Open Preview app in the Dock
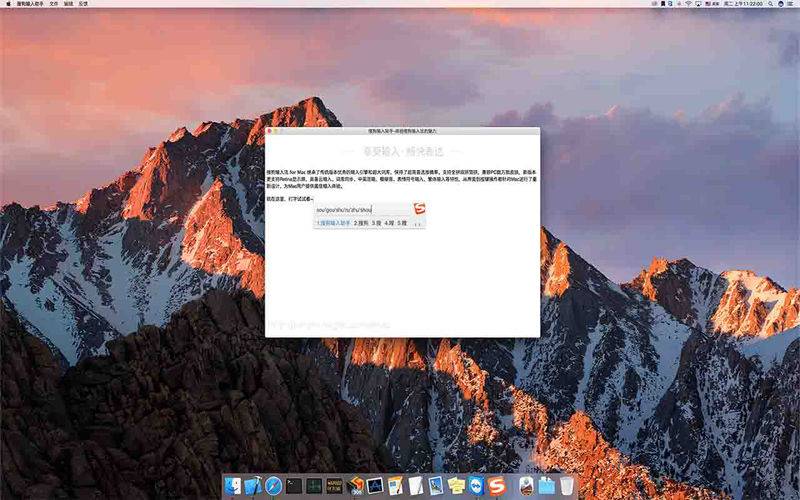800x500 pixels. (x=436, y=486)
